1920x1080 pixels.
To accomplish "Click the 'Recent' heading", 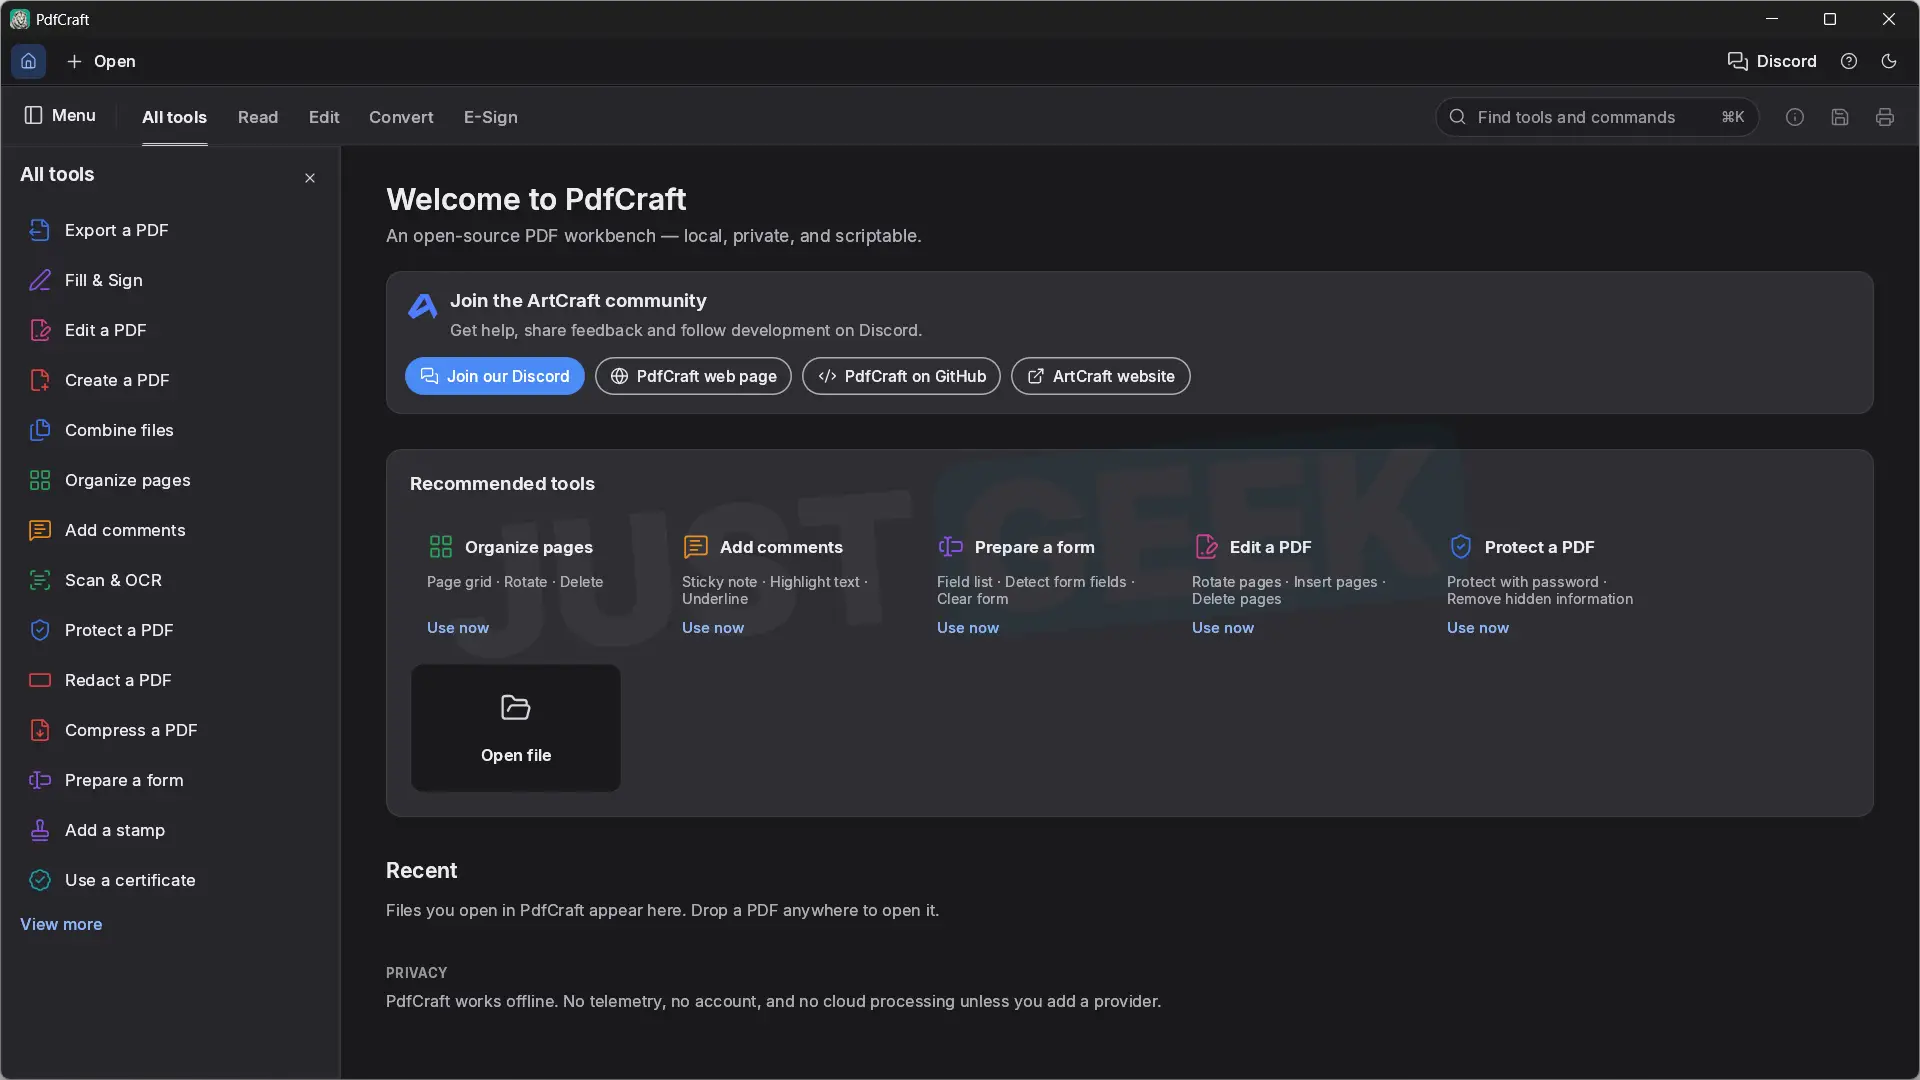I will point(422,870).
